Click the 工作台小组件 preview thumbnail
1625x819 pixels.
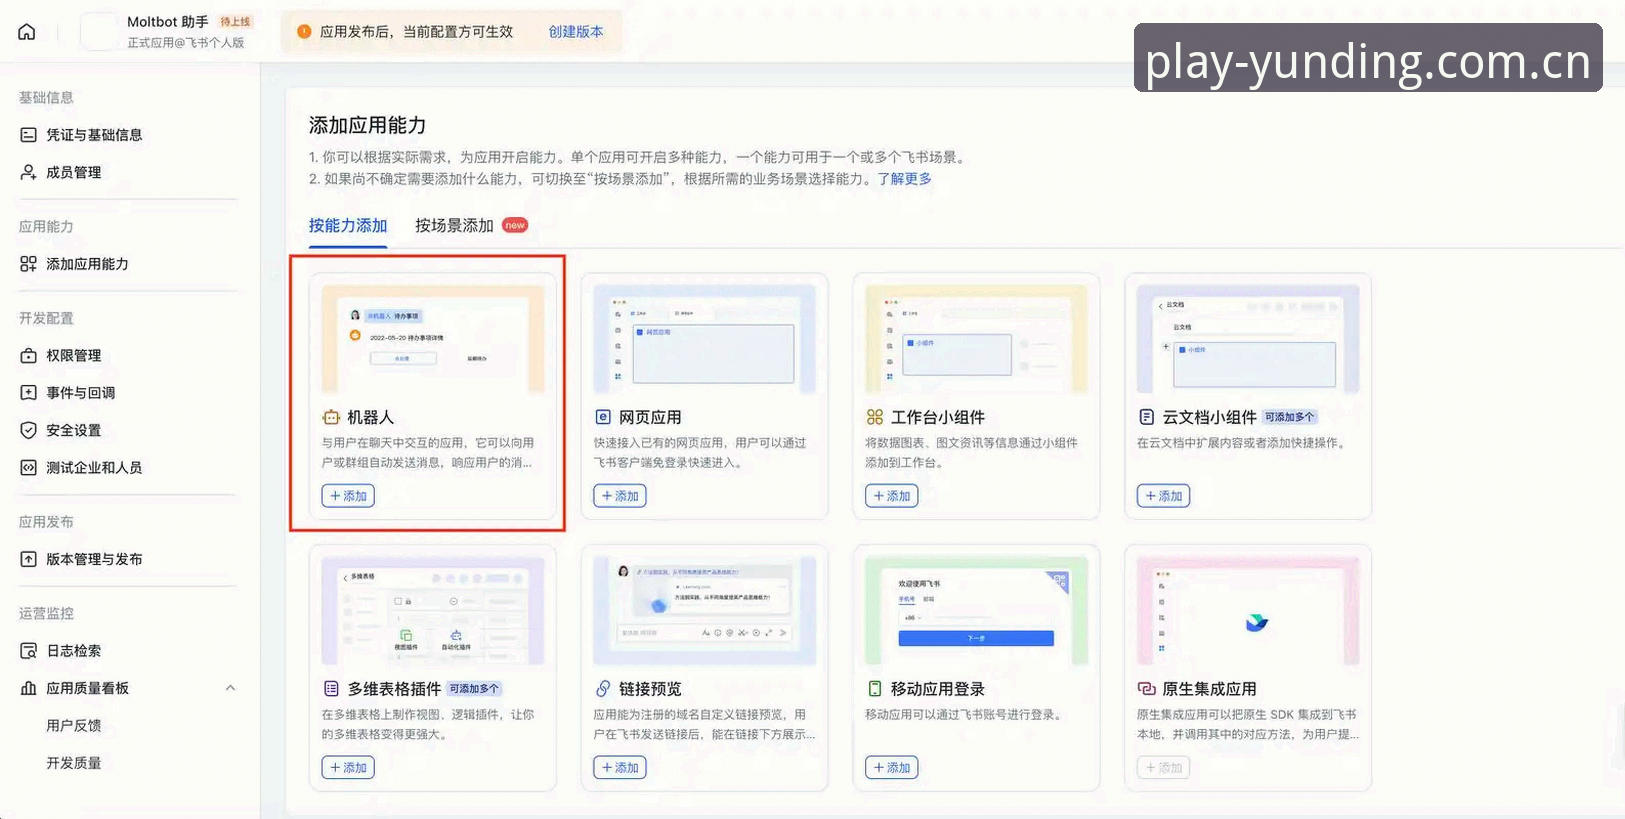tap(977, 339)
